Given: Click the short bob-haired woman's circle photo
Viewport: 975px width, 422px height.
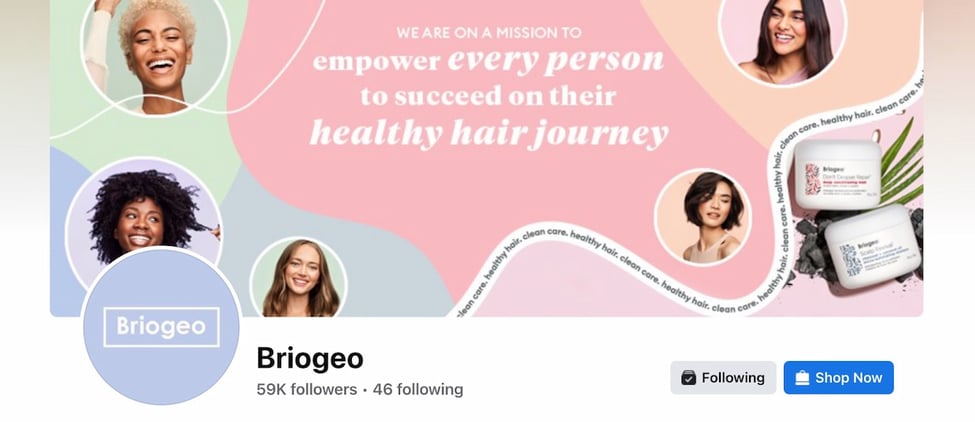Looking at the screenshot, I should click(x=703, y=217).
